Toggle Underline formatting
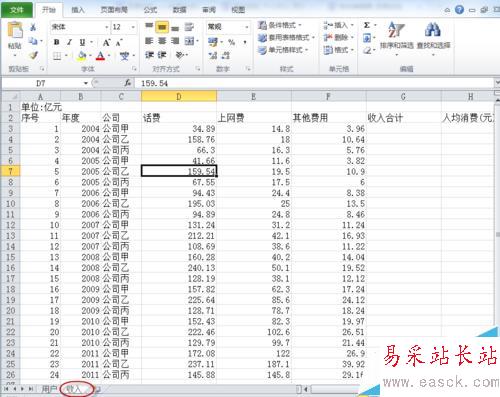This screenshot has height=397, width=500. pyautogui.click(x=82, y=42)
